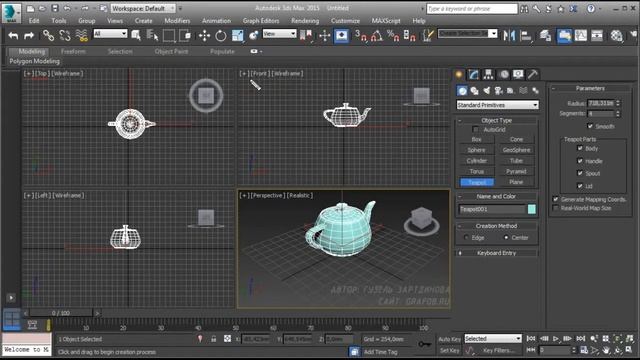Click the teapot object color swatch
This screenshot has width=640, height=360.
coord(531,209)
